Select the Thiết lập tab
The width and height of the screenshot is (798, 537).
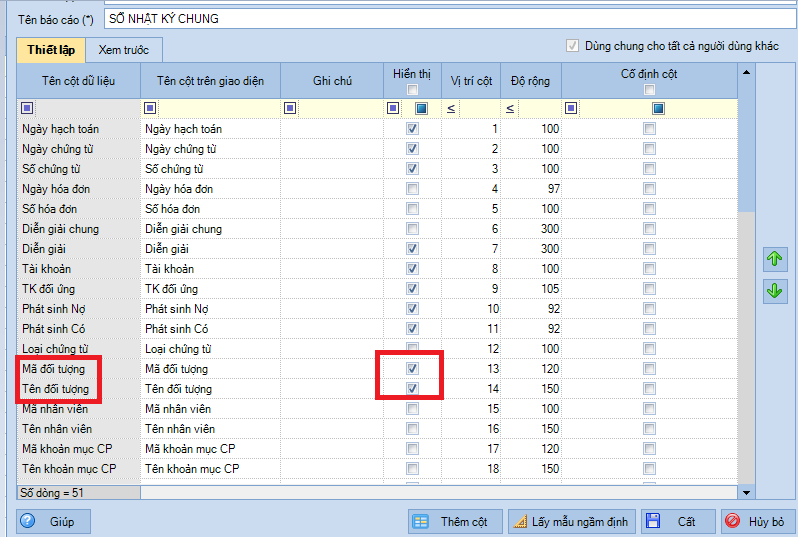(x=52, y=50)
